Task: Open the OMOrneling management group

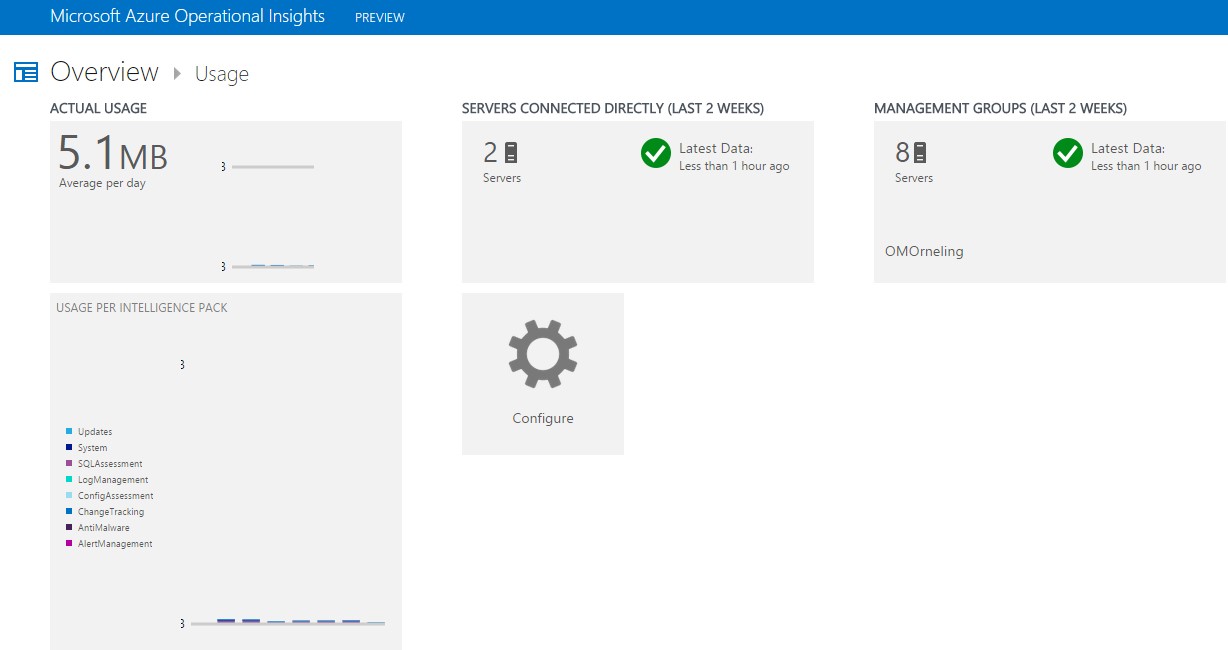Action: tap(925, 251)
